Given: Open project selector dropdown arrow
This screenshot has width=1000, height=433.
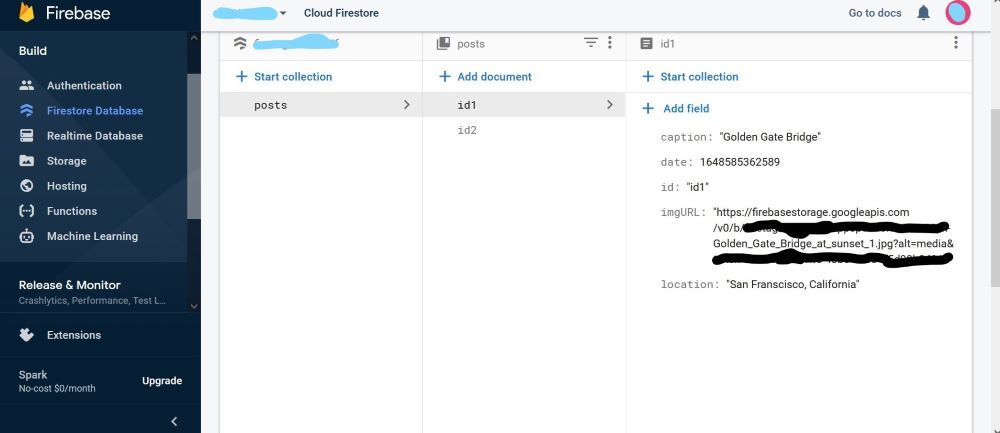Looking at the screenshot, I should [x=284, y=13].
